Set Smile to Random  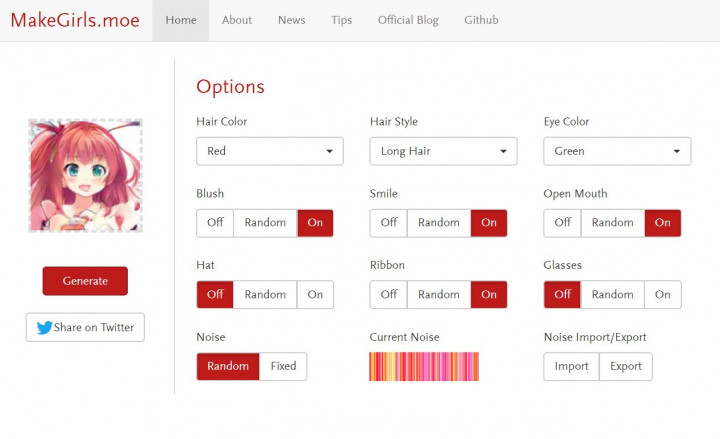pos(439,223)
